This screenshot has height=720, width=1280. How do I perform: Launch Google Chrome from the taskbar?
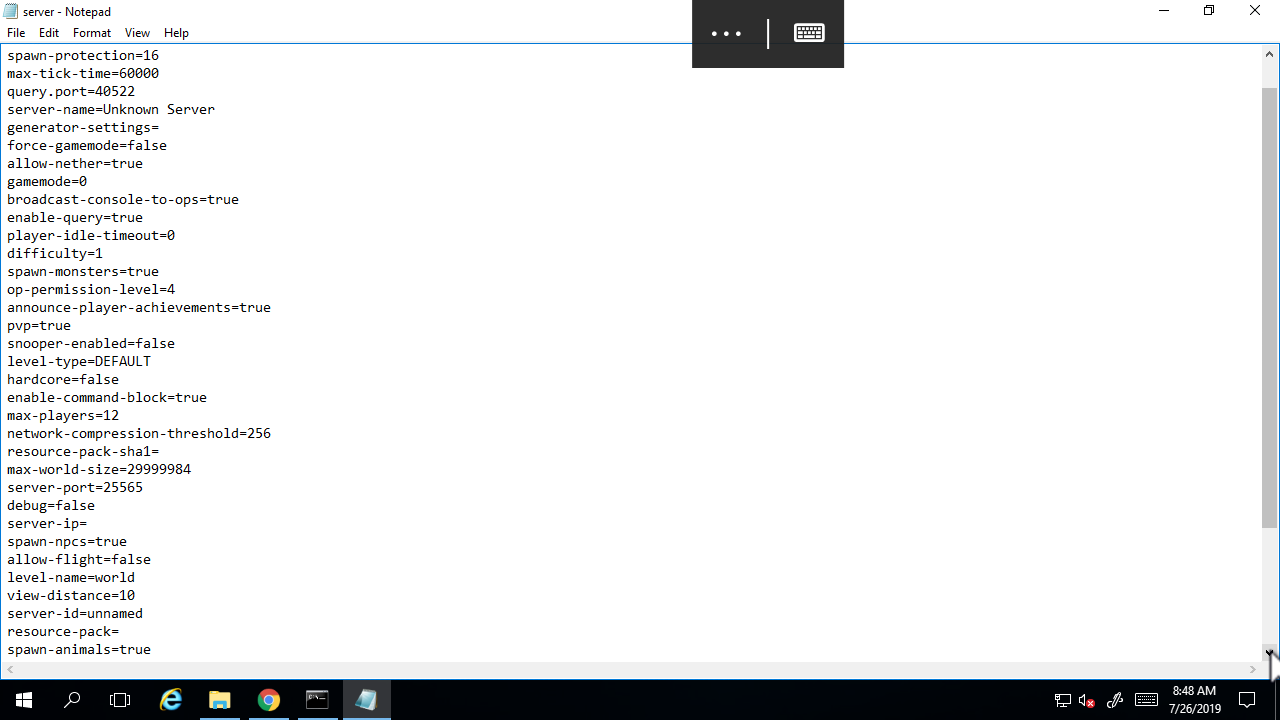268,700
